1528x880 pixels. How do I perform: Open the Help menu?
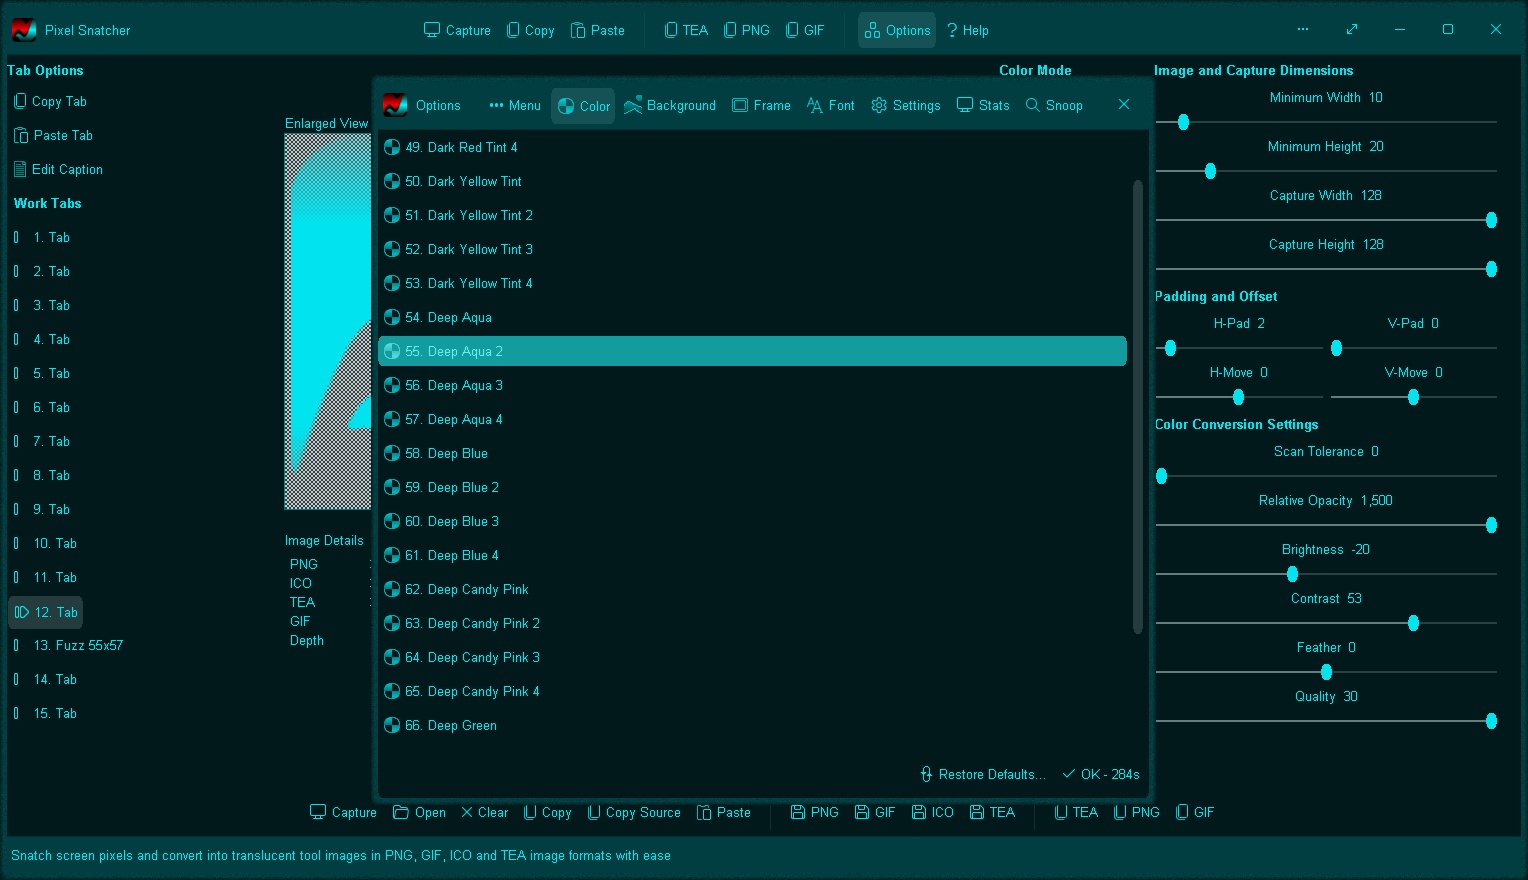966,29
